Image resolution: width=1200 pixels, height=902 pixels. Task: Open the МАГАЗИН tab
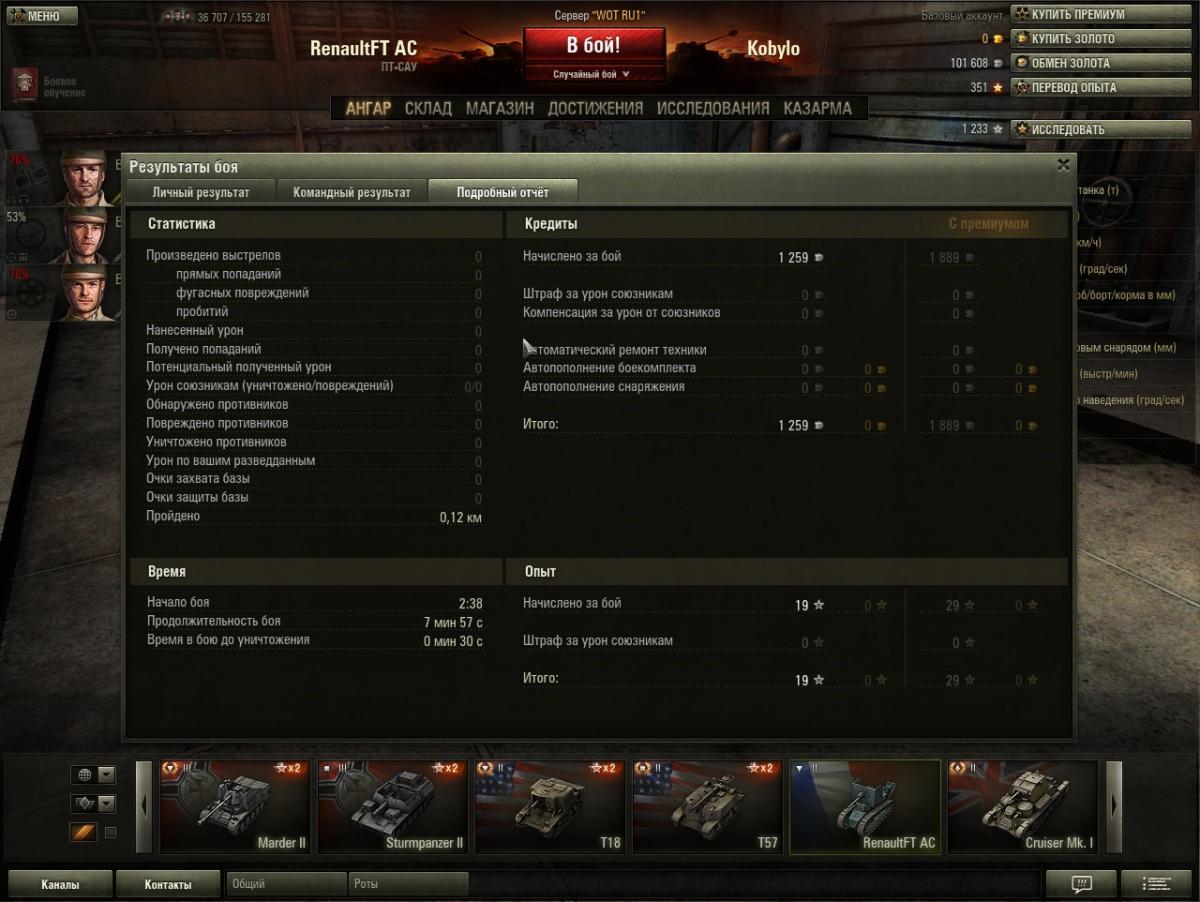(500, 108)
